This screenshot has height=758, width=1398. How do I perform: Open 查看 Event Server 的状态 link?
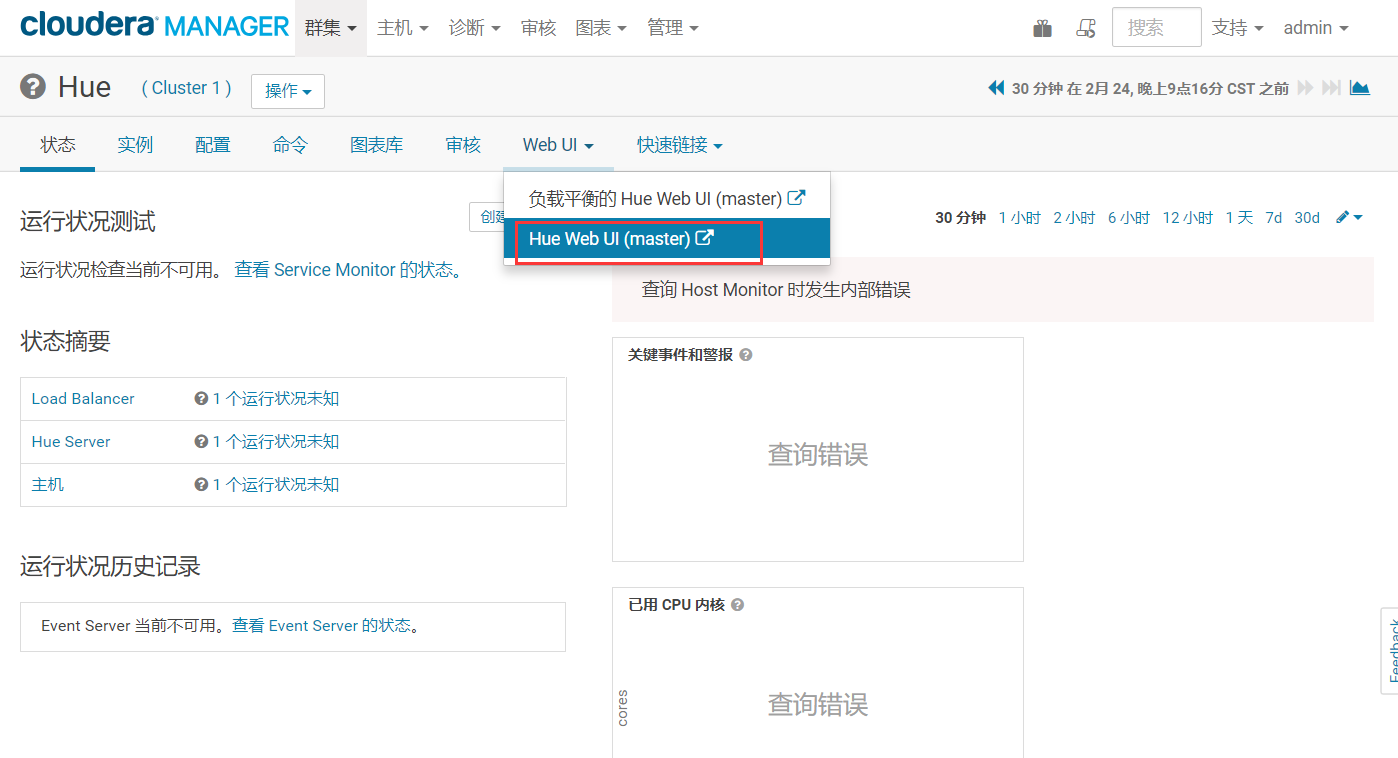click(x=322, y=625)
